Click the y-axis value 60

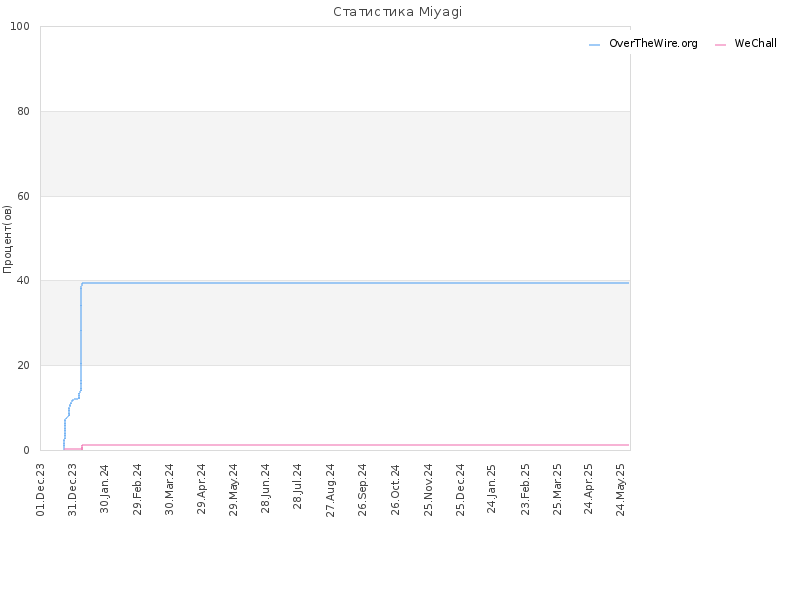(x=23, y=196)
